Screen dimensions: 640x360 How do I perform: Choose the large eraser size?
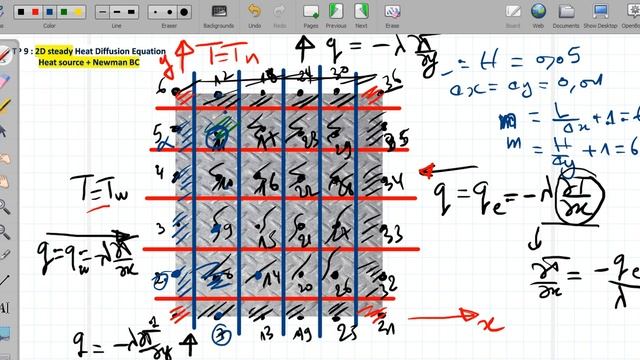click(184, 12)
